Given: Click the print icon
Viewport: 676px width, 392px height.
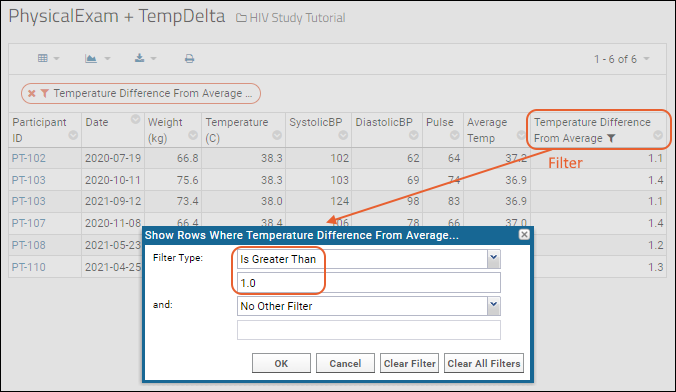Looking at the screenshot, I should [x=189, y=59].
